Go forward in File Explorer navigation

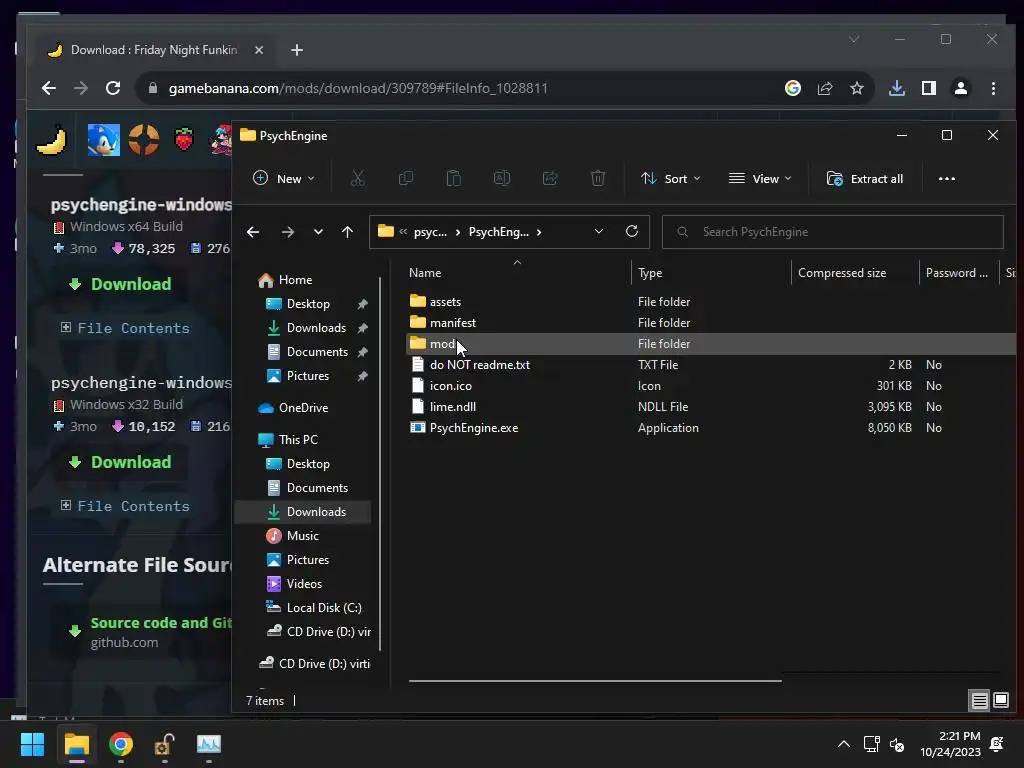click(287, 232)
